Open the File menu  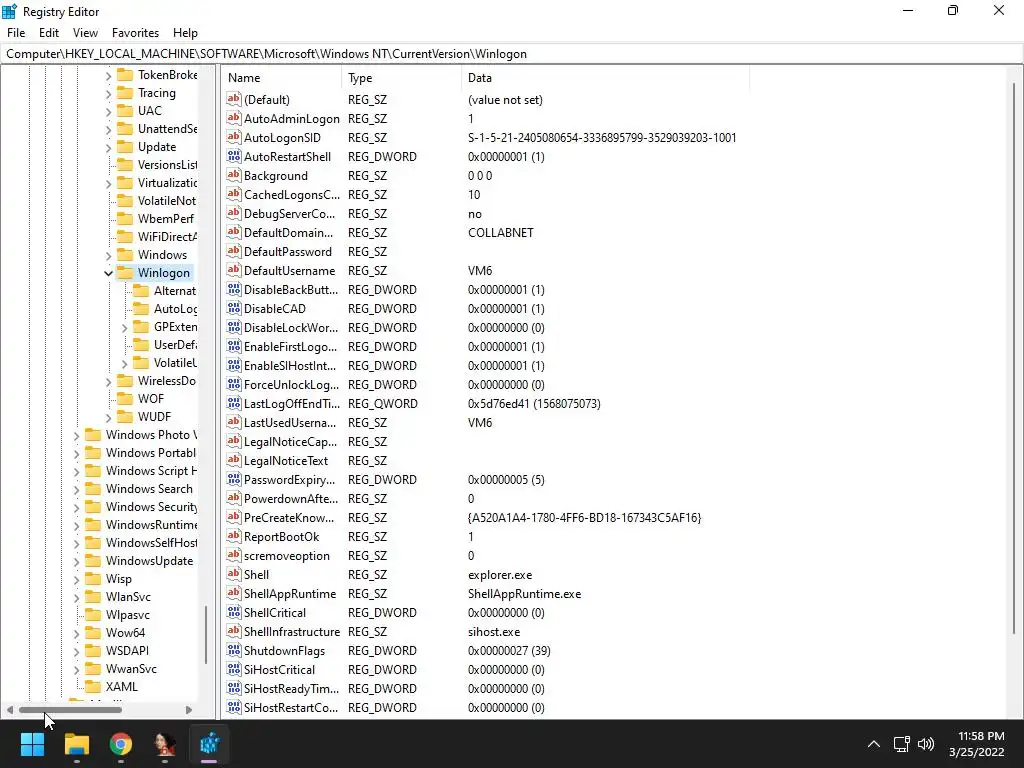(x=16, y=33)
